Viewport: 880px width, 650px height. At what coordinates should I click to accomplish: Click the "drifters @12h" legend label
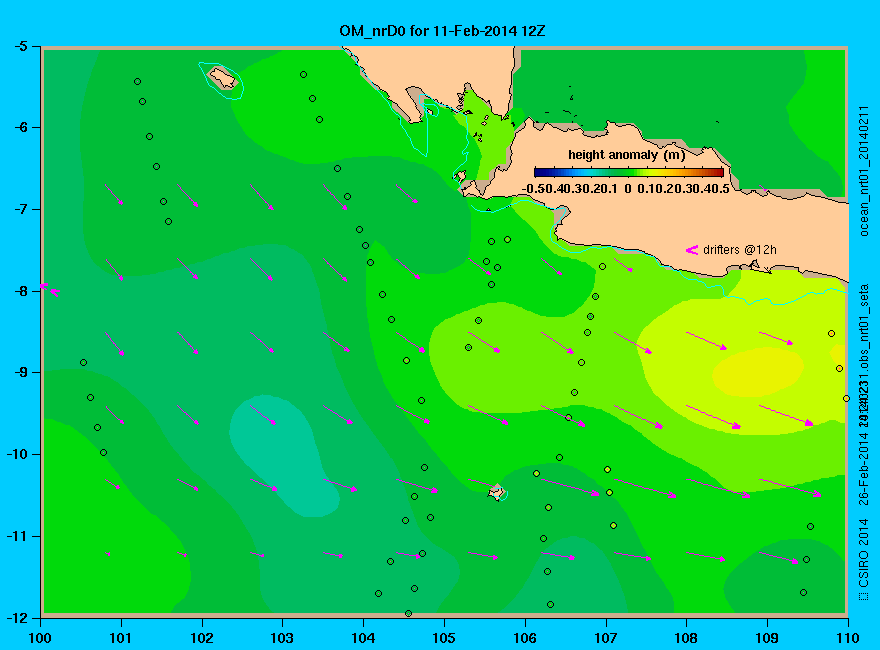pyautogui.click(x=740, y=250)
